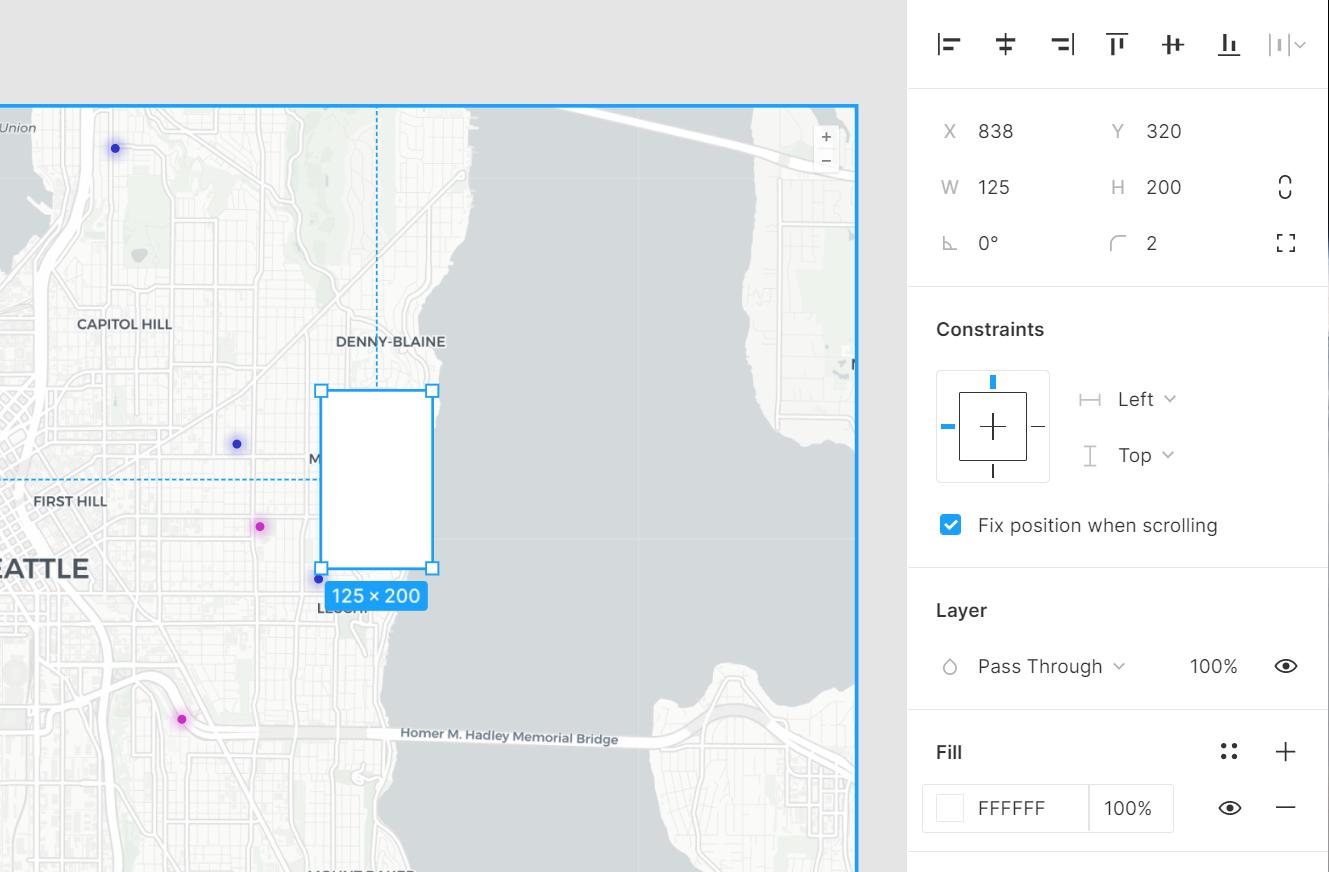This screenshot has width=1329, height=872.
Task: Open the distribute spacing dropdown
Action: (1287, 44)
